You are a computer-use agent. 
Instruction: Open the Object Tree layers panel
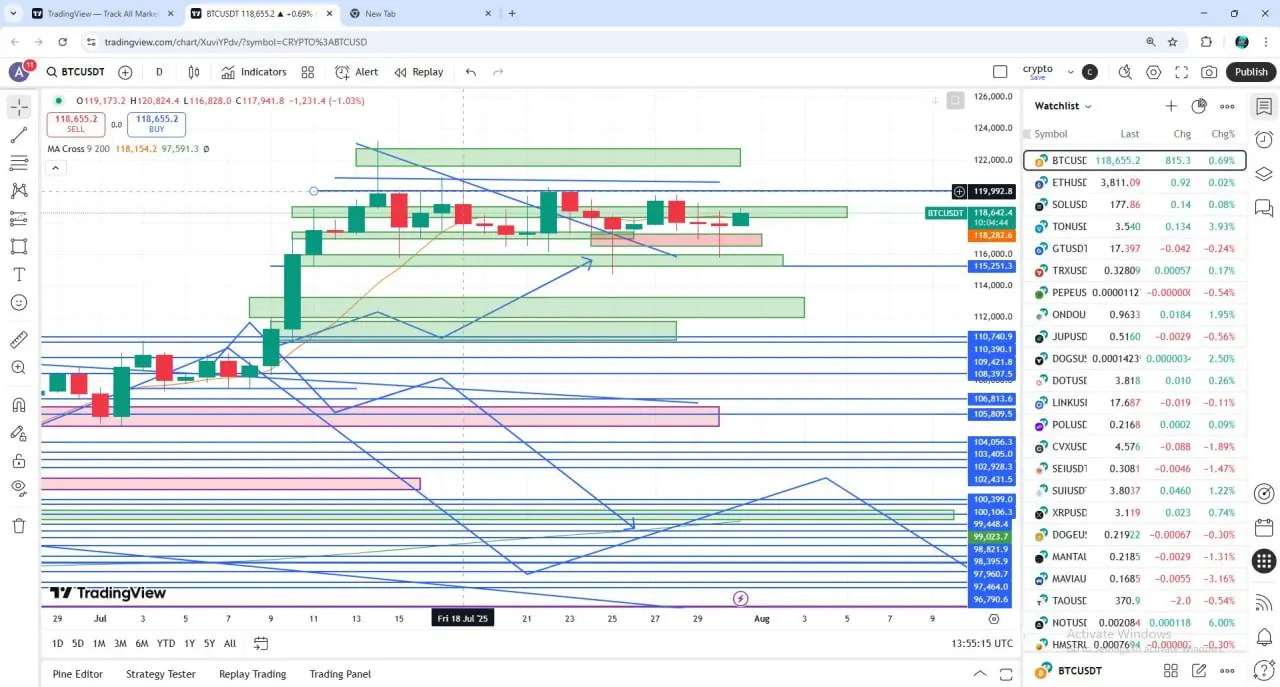point(1264,173)
